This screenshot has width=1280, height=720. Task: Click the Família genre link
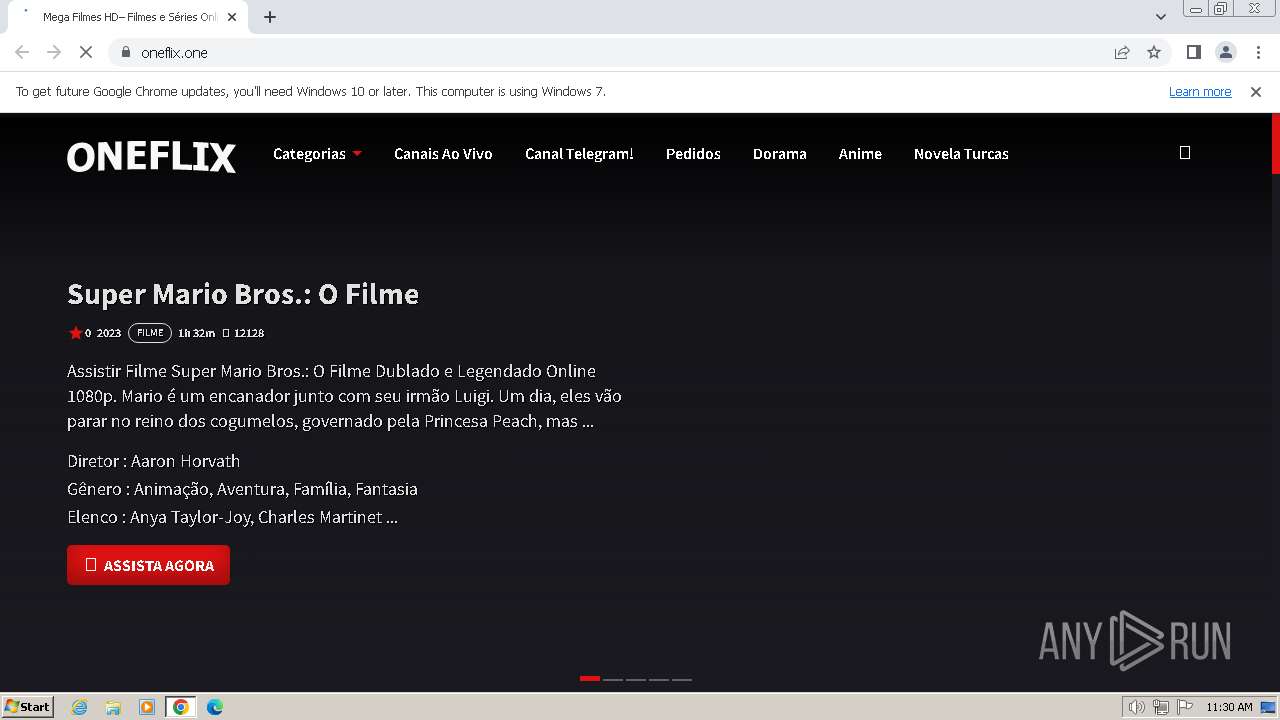[x=321, y=489]
